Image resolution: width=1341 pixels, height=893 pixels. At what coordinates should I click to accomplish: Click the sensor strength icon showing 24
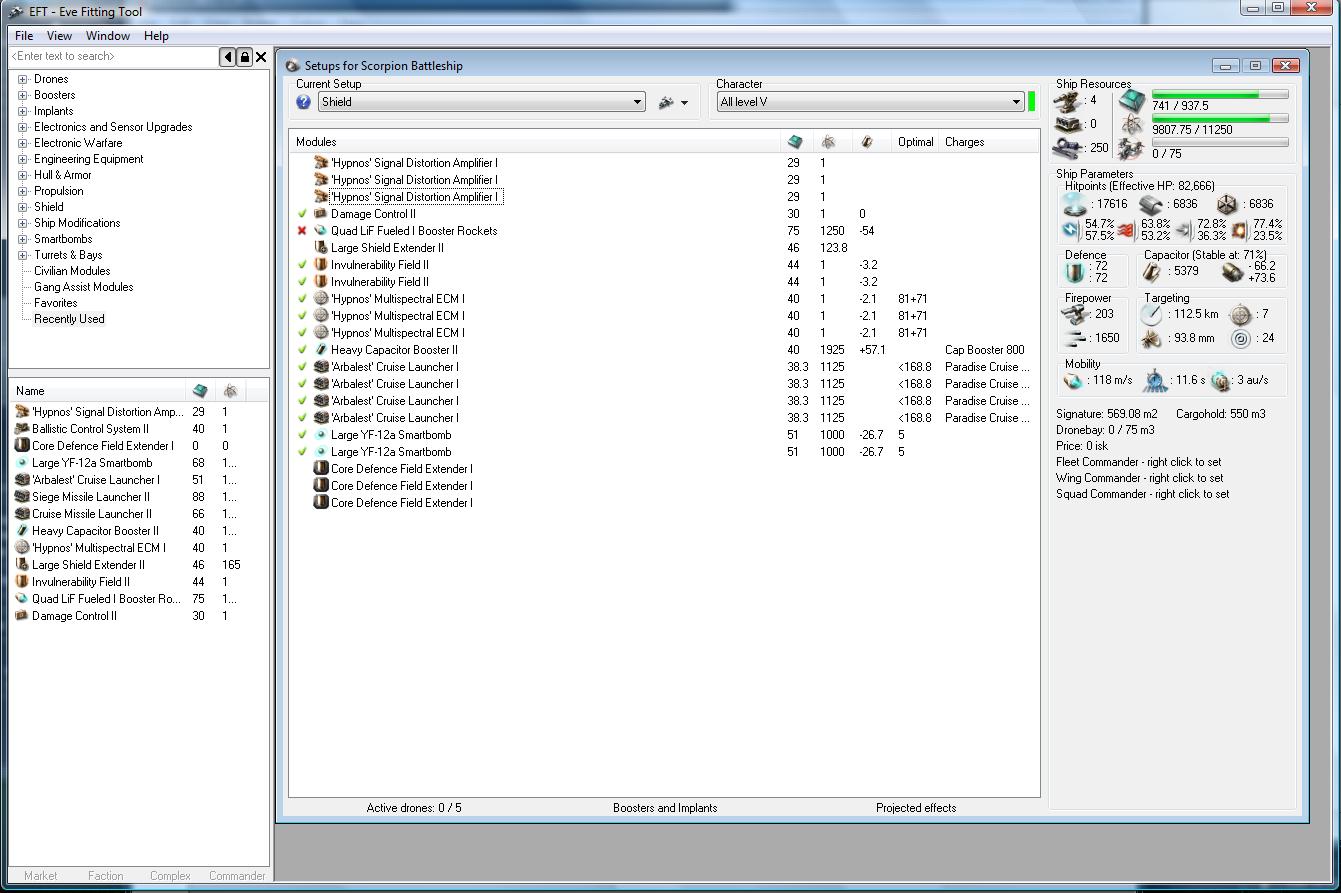pos(1240,340)
